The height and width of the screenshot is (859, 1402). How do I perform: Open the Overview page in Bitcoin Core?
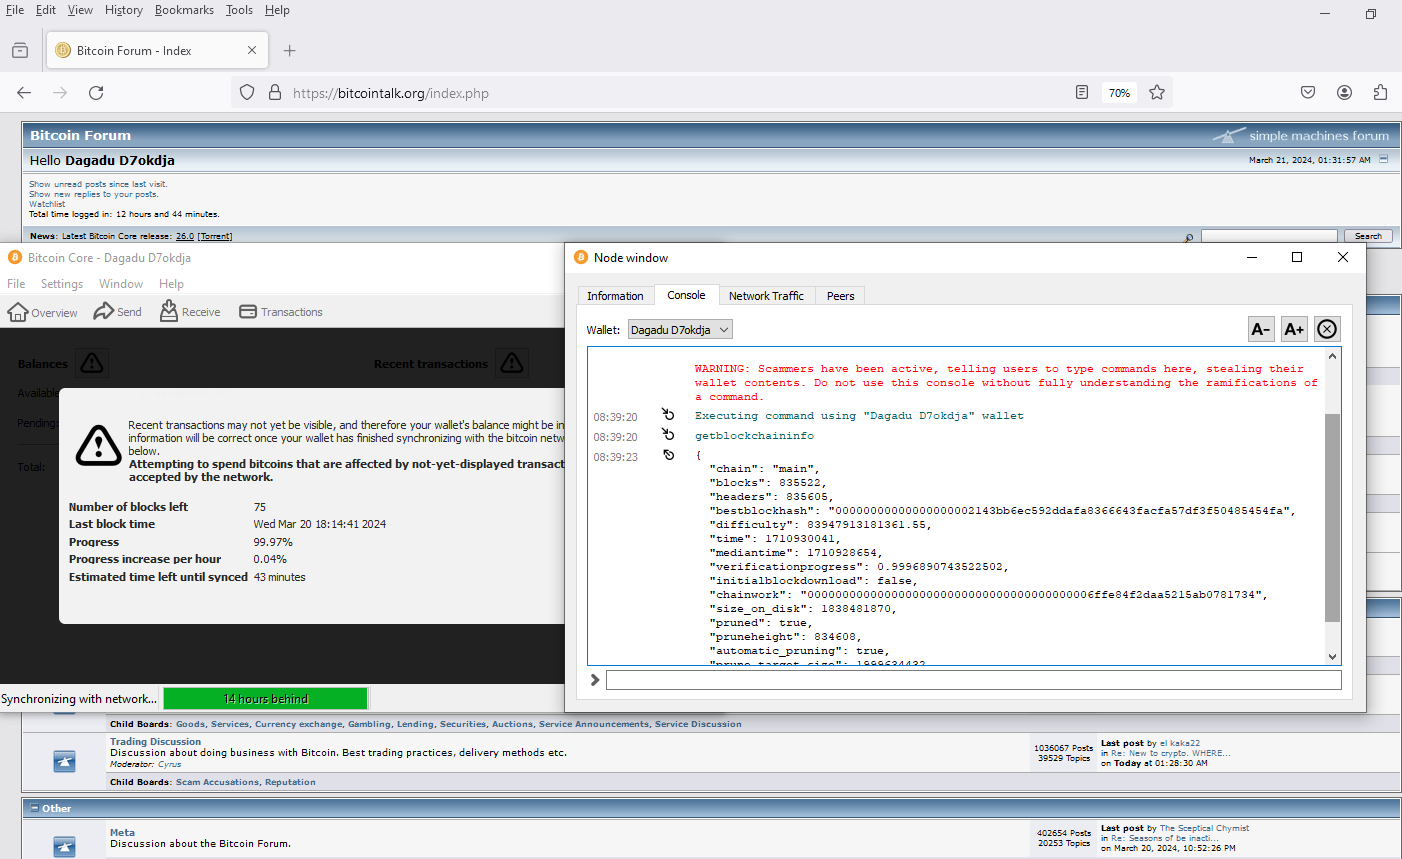point(42,312)
